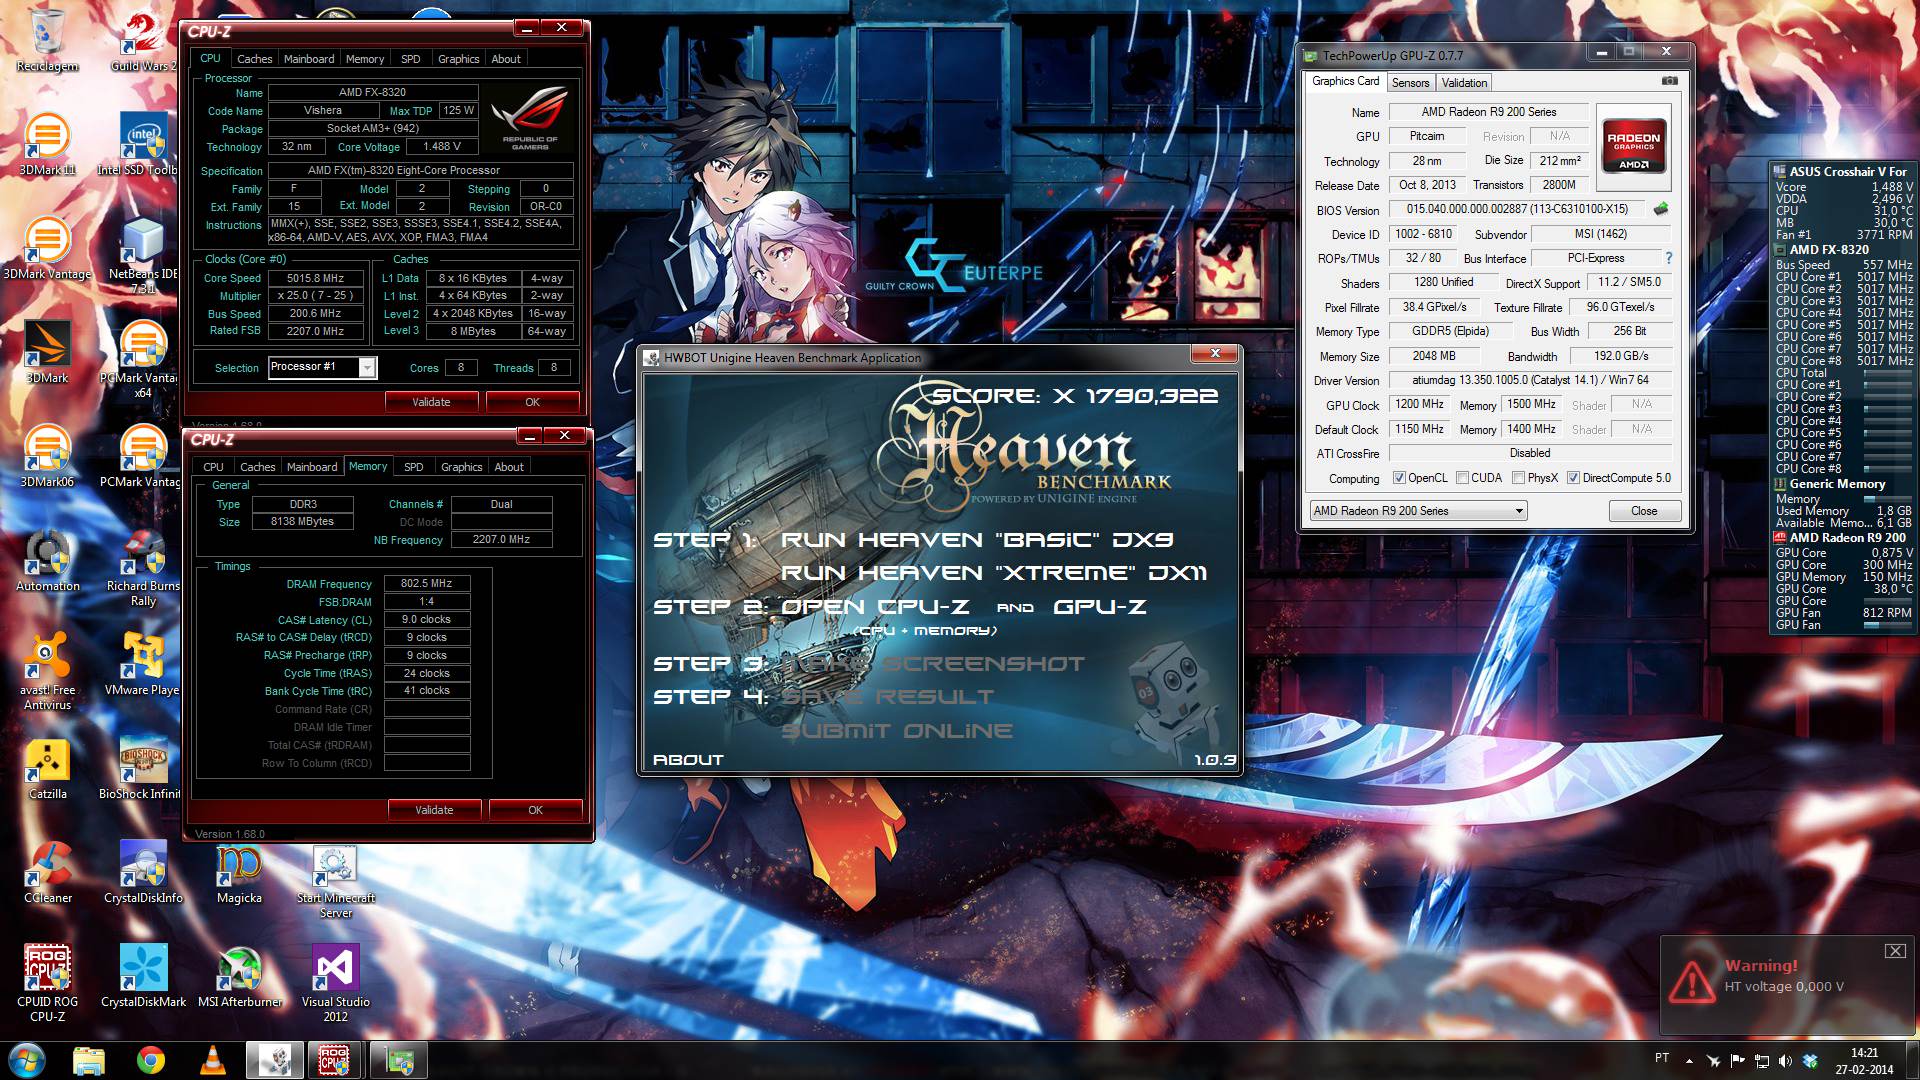Open Google Chrome from the taskbar

point(151,1060)
